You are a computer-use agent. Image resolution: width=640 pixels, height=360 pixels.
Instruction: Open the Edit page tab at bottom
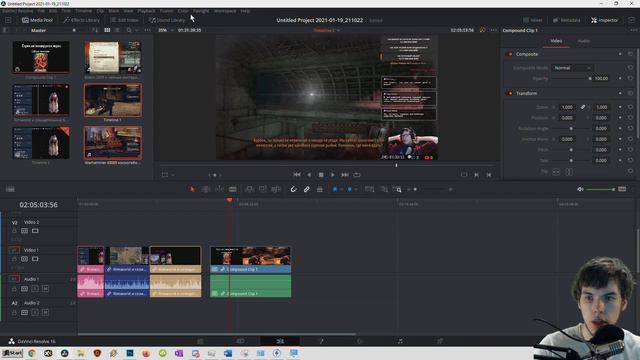(x=280, y=341)
